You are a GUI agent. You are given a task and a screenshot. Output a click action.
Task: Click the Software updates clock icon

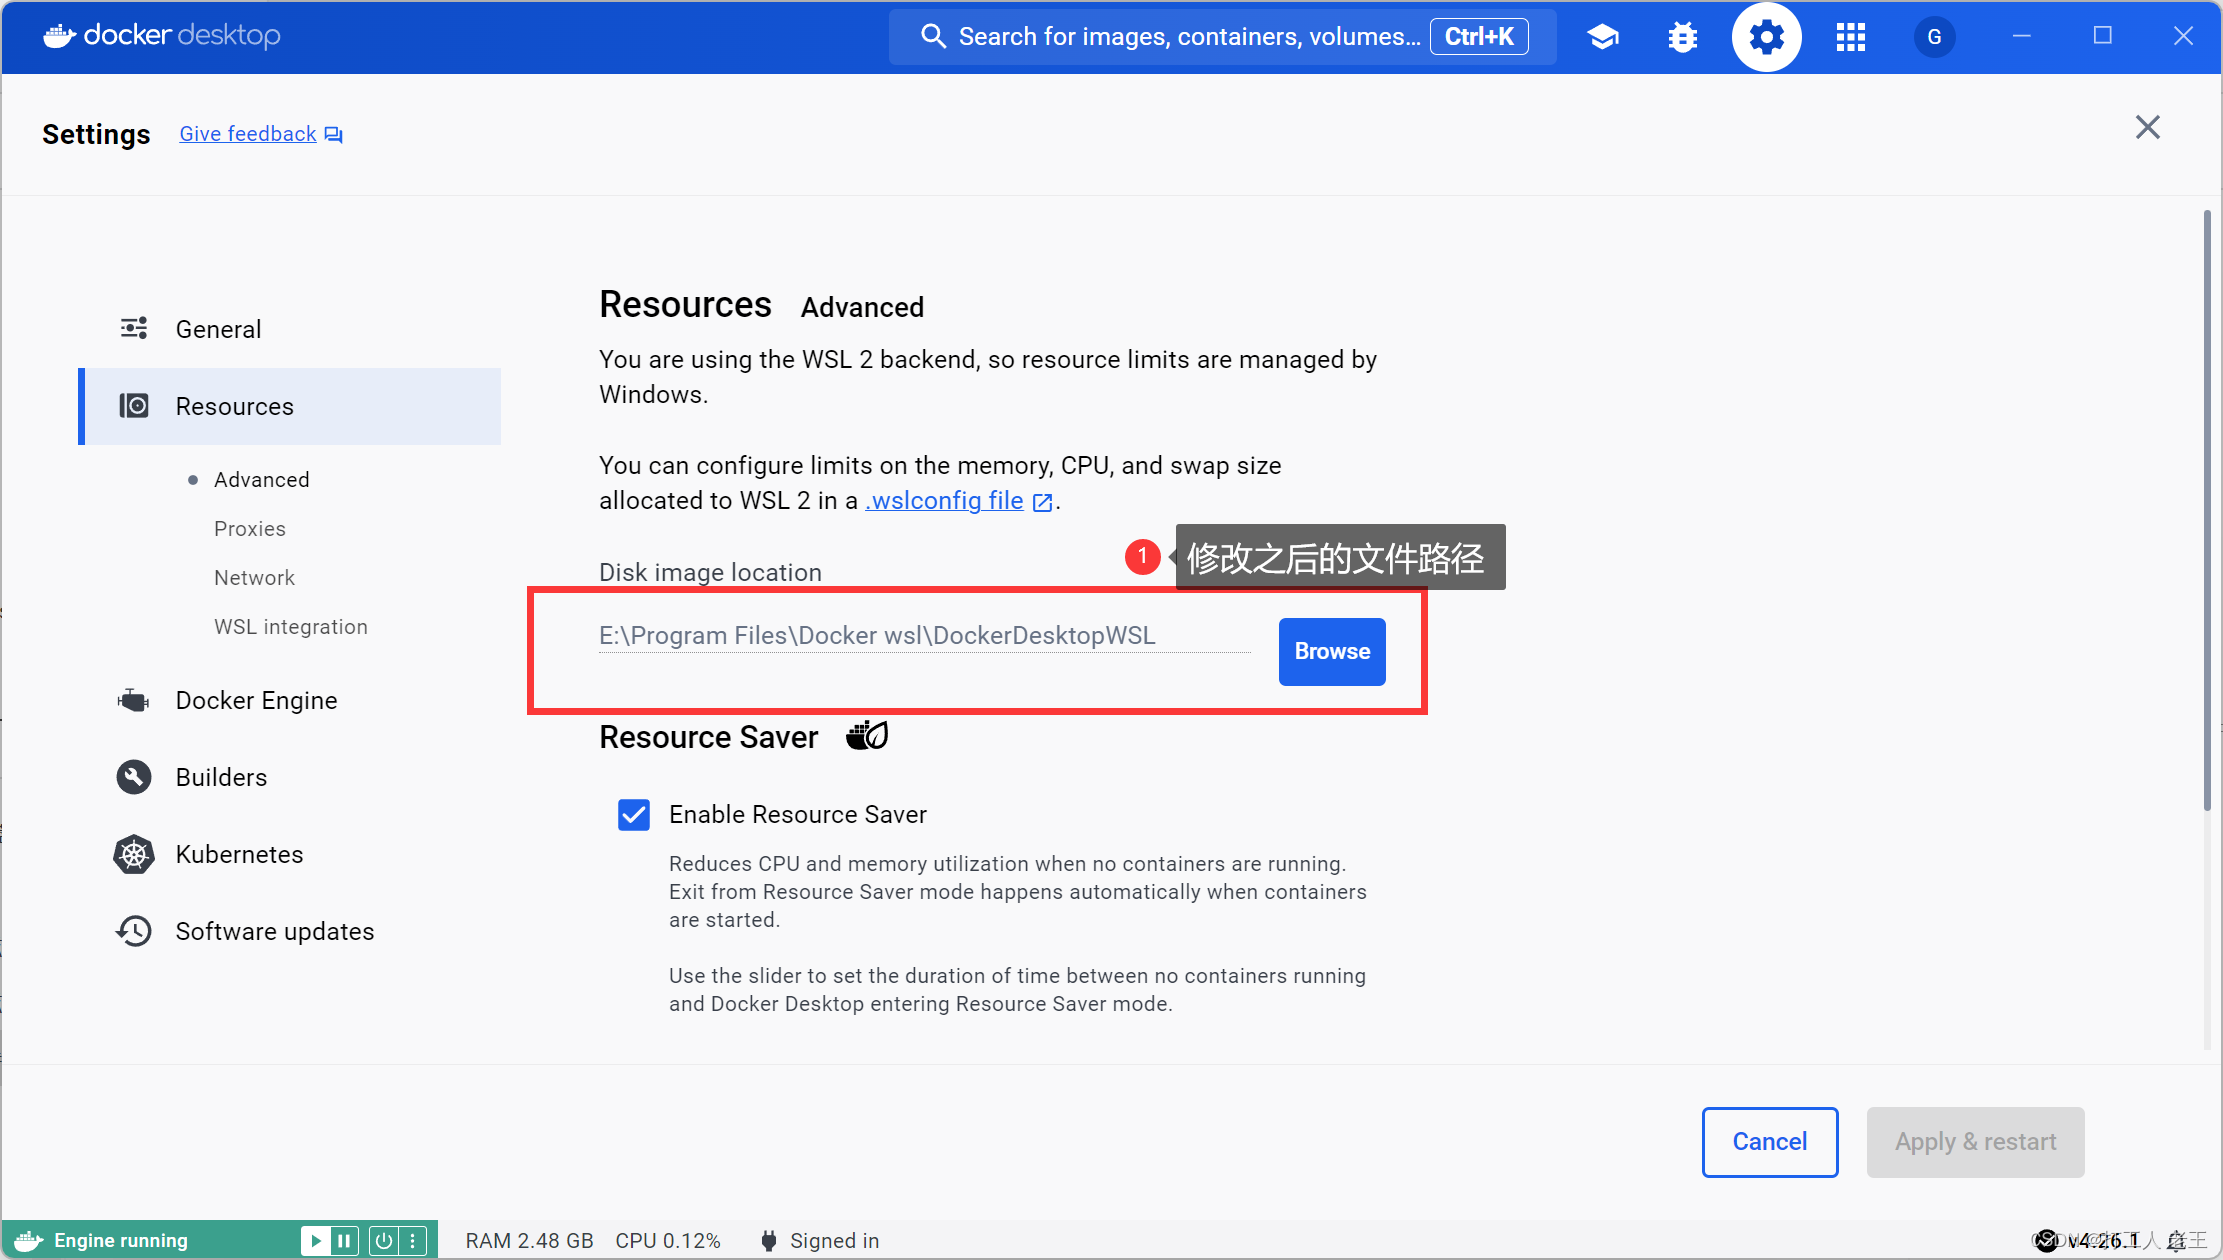coord(133,931)
